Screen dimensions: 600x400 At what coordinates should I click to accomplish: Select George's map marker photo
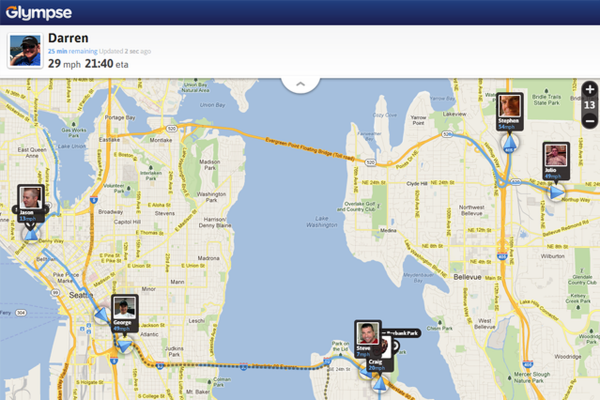tap(125, 308)
